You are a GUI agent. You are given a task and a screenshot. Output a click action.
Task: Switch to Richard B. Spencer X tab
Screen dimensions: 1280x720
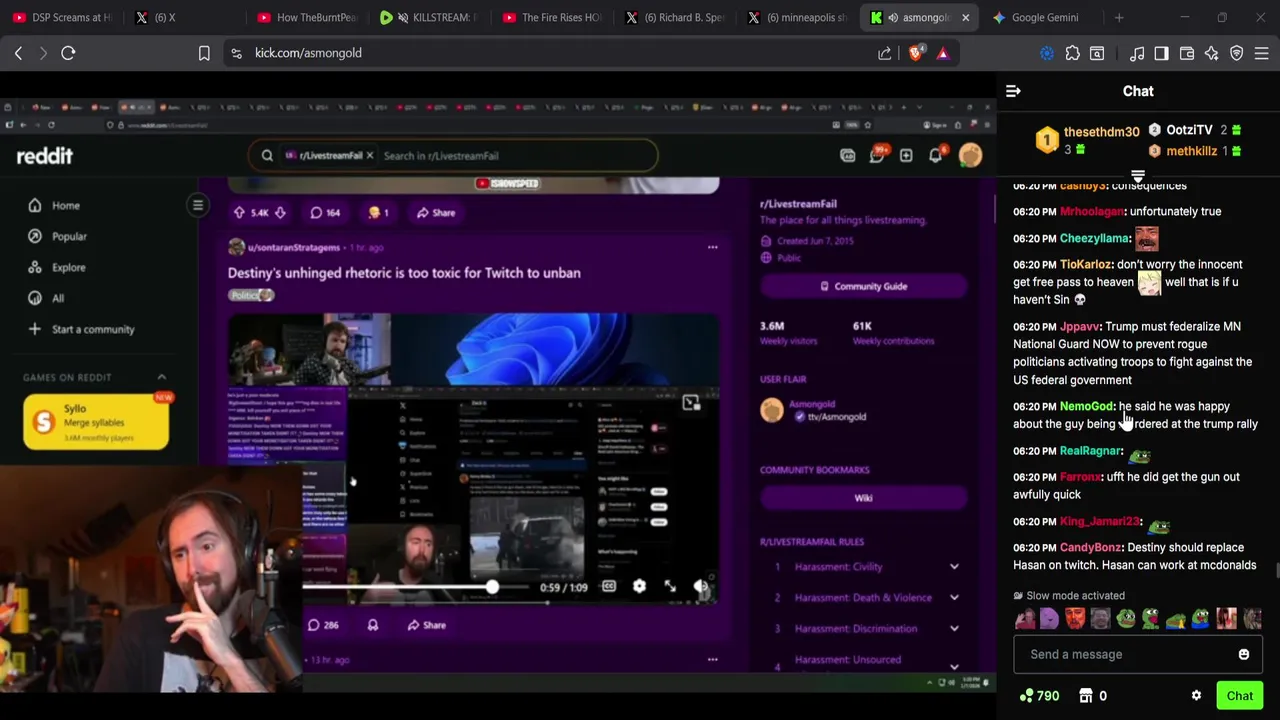pos(676,17)
